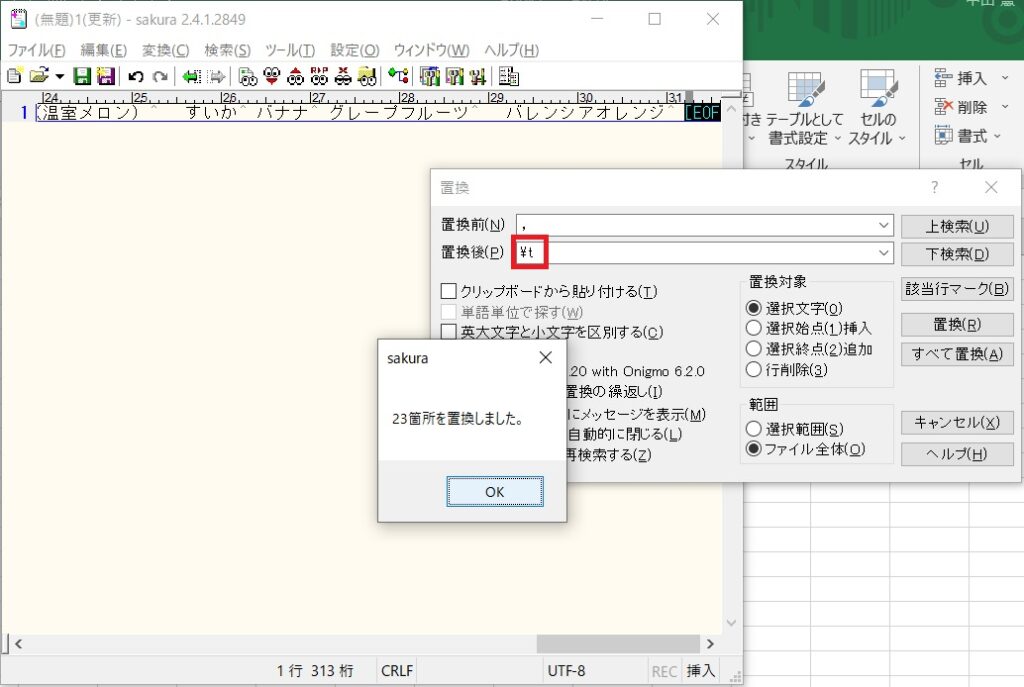Select 選択終点(2)追加 radio option

(754, 349)
